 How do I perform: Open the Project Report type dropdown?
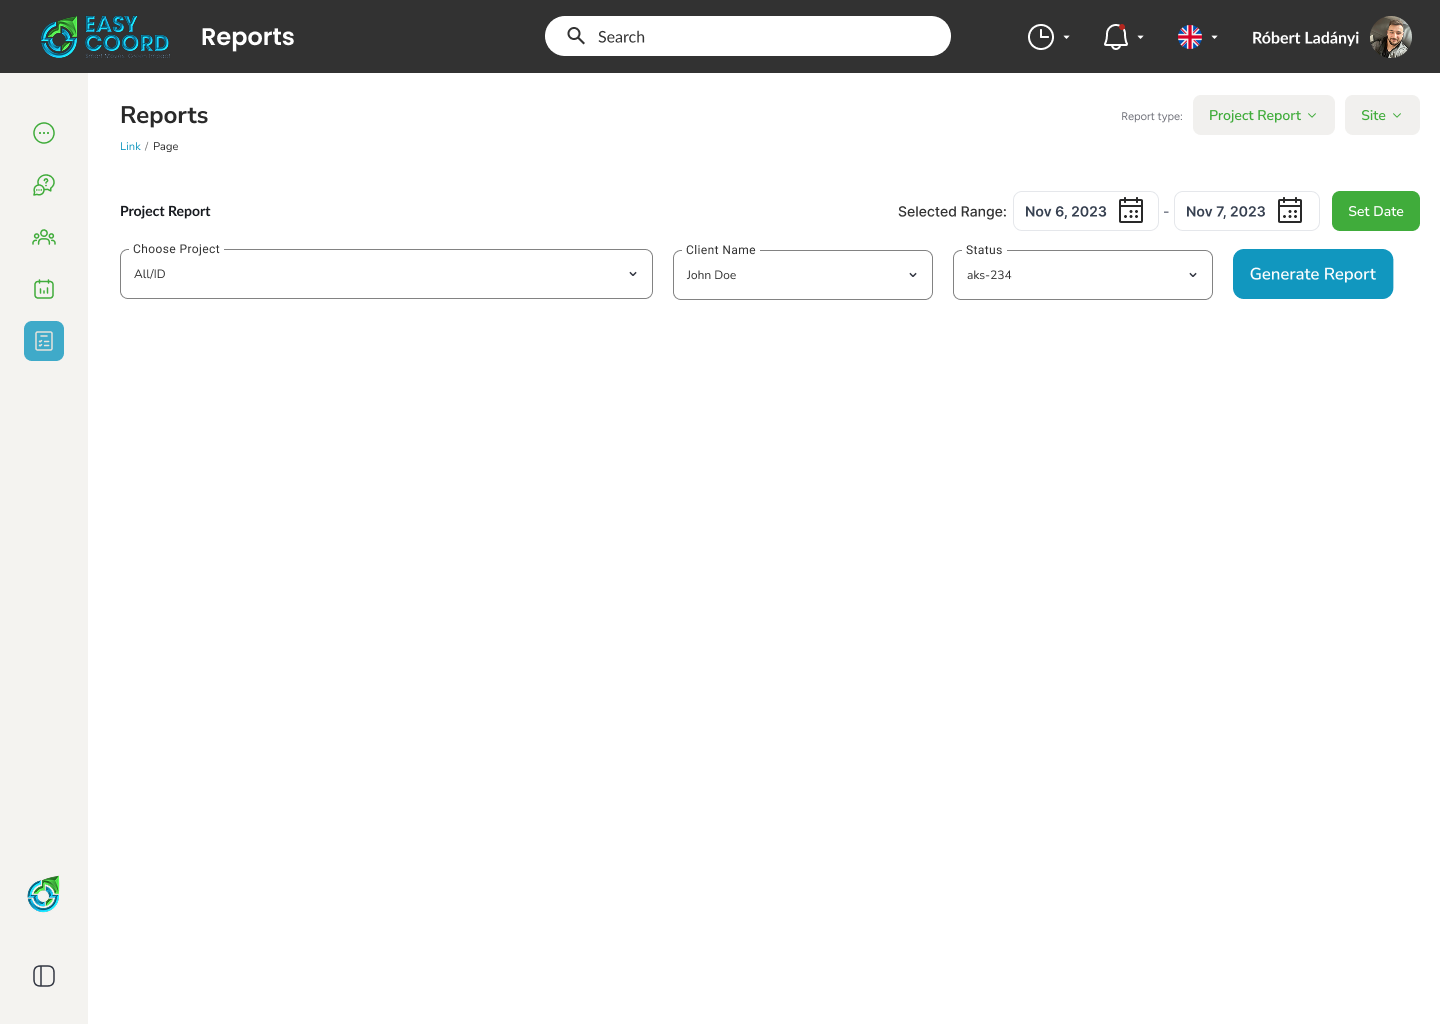1263,115
